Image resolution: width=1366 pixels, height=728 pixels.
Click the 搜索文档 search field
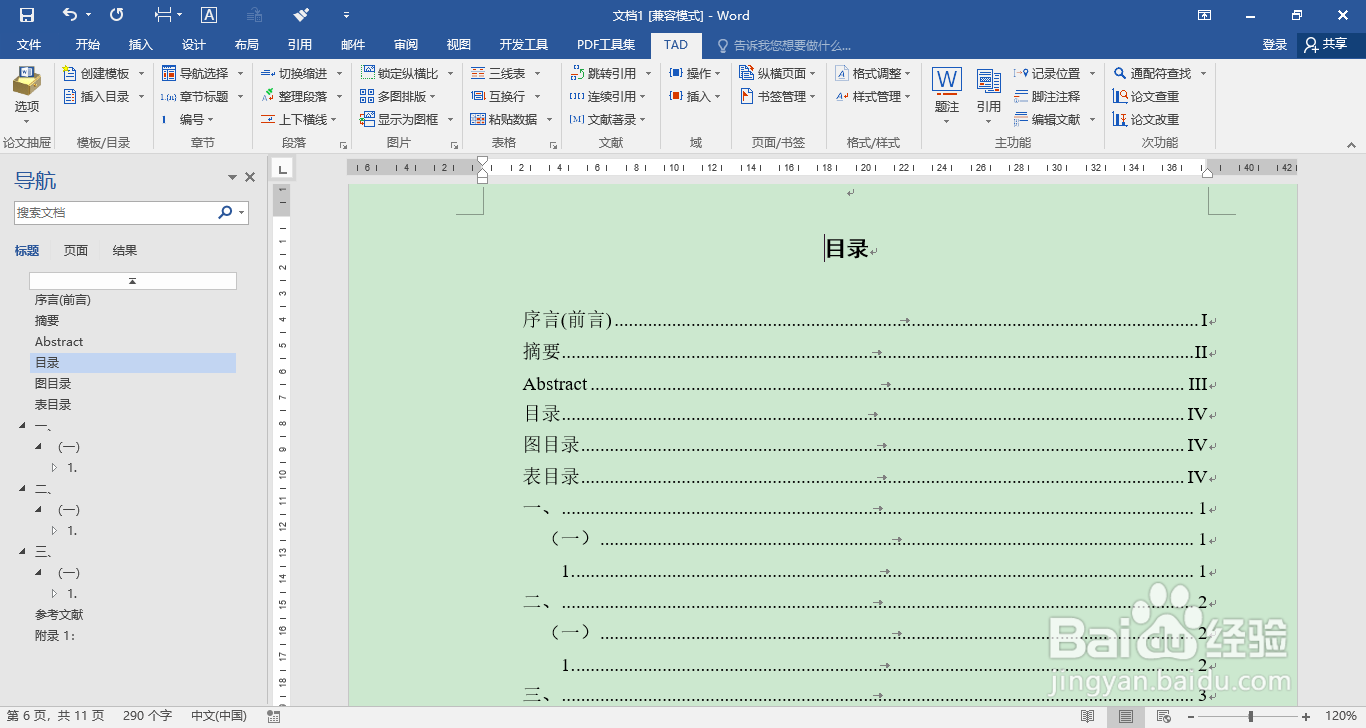(x=114, y=213)
